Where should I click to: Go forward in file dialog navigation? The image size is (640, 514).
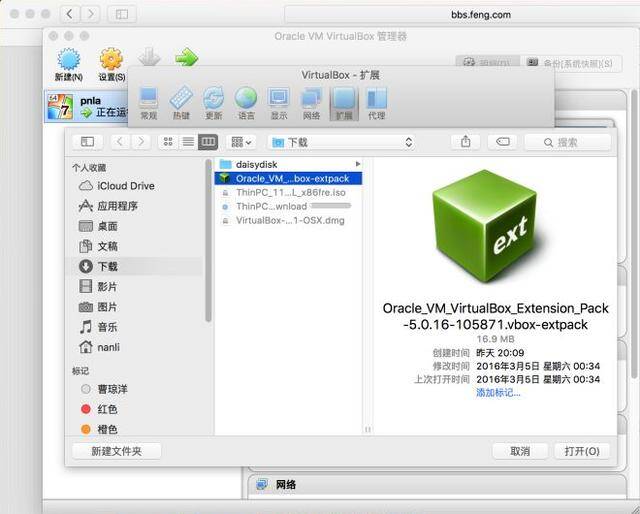tap(141, 142)
